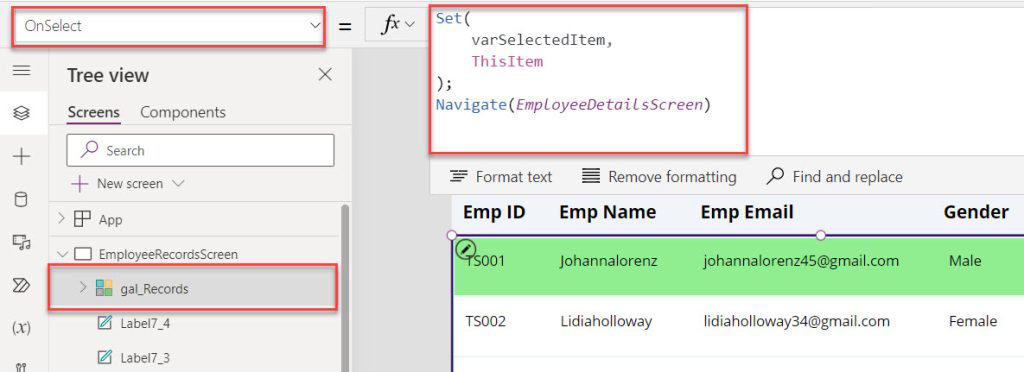Expand the gal_Records gallery node
1024x372 pixels.
83,287
